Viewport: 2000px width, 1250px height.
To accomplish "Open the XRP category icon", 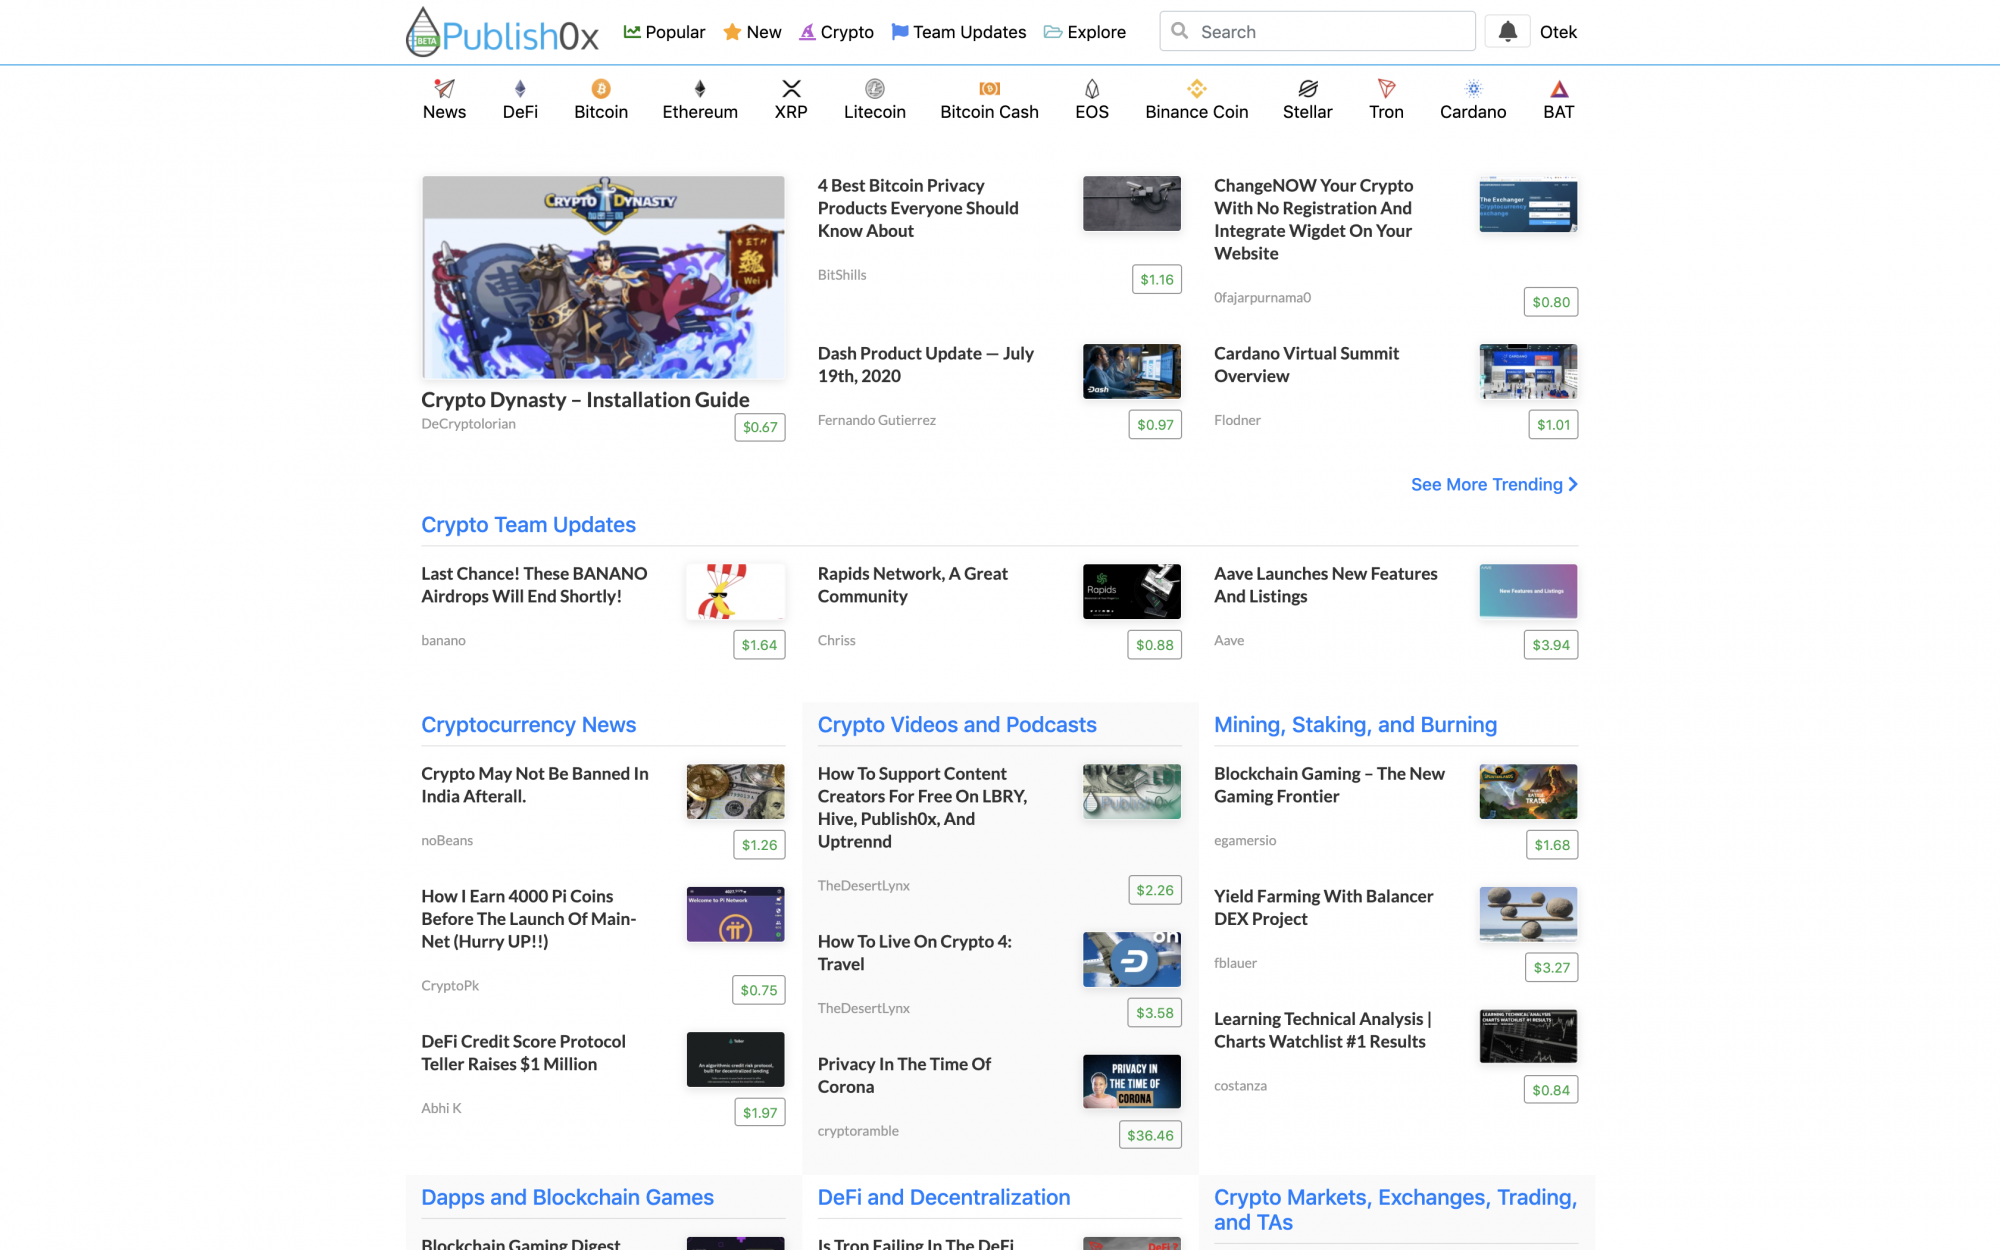I will (x=791, y=89).
